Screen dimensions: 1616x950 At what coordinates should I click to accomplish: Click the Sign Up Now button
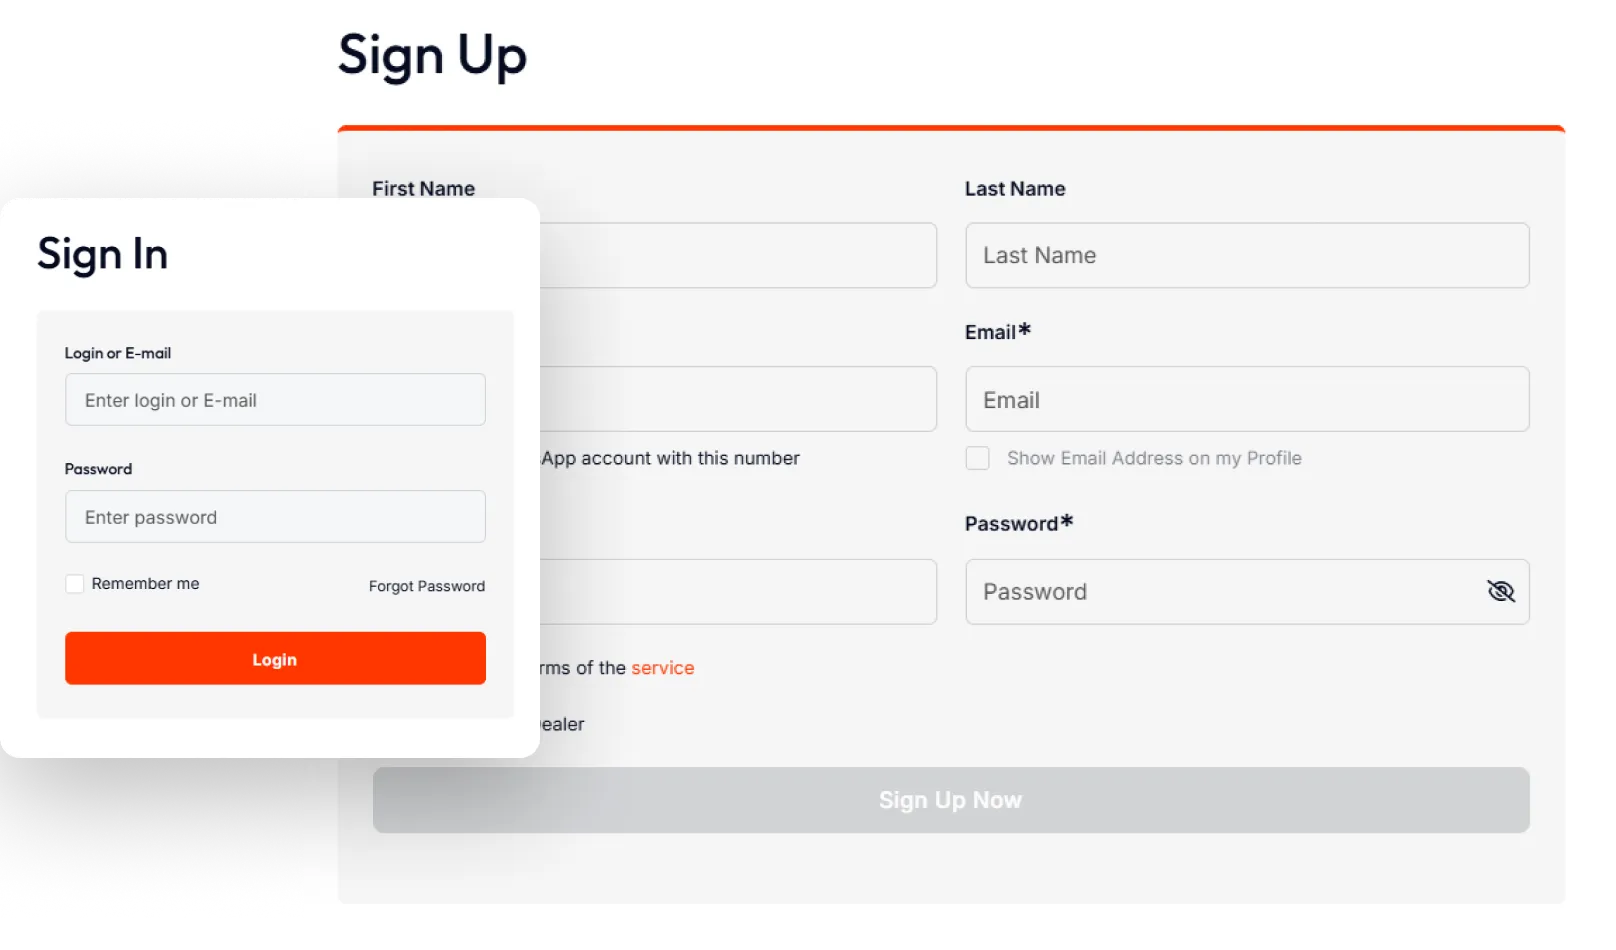950,800
